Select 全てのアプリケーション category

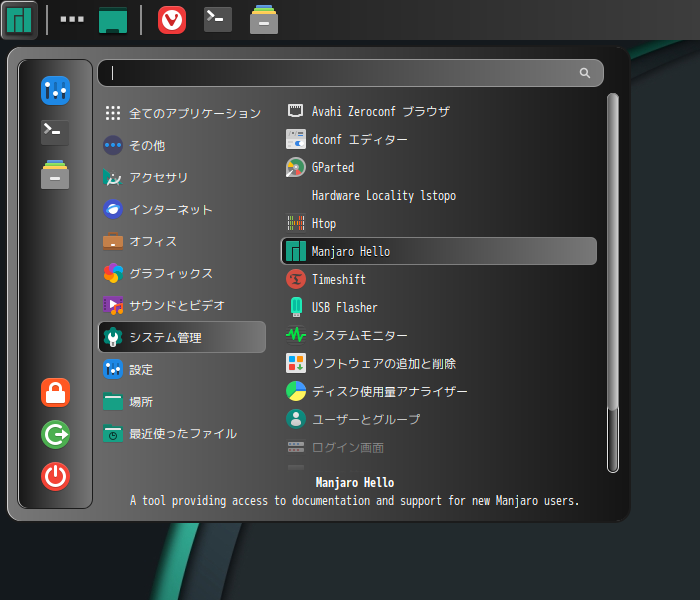[182, 113]
